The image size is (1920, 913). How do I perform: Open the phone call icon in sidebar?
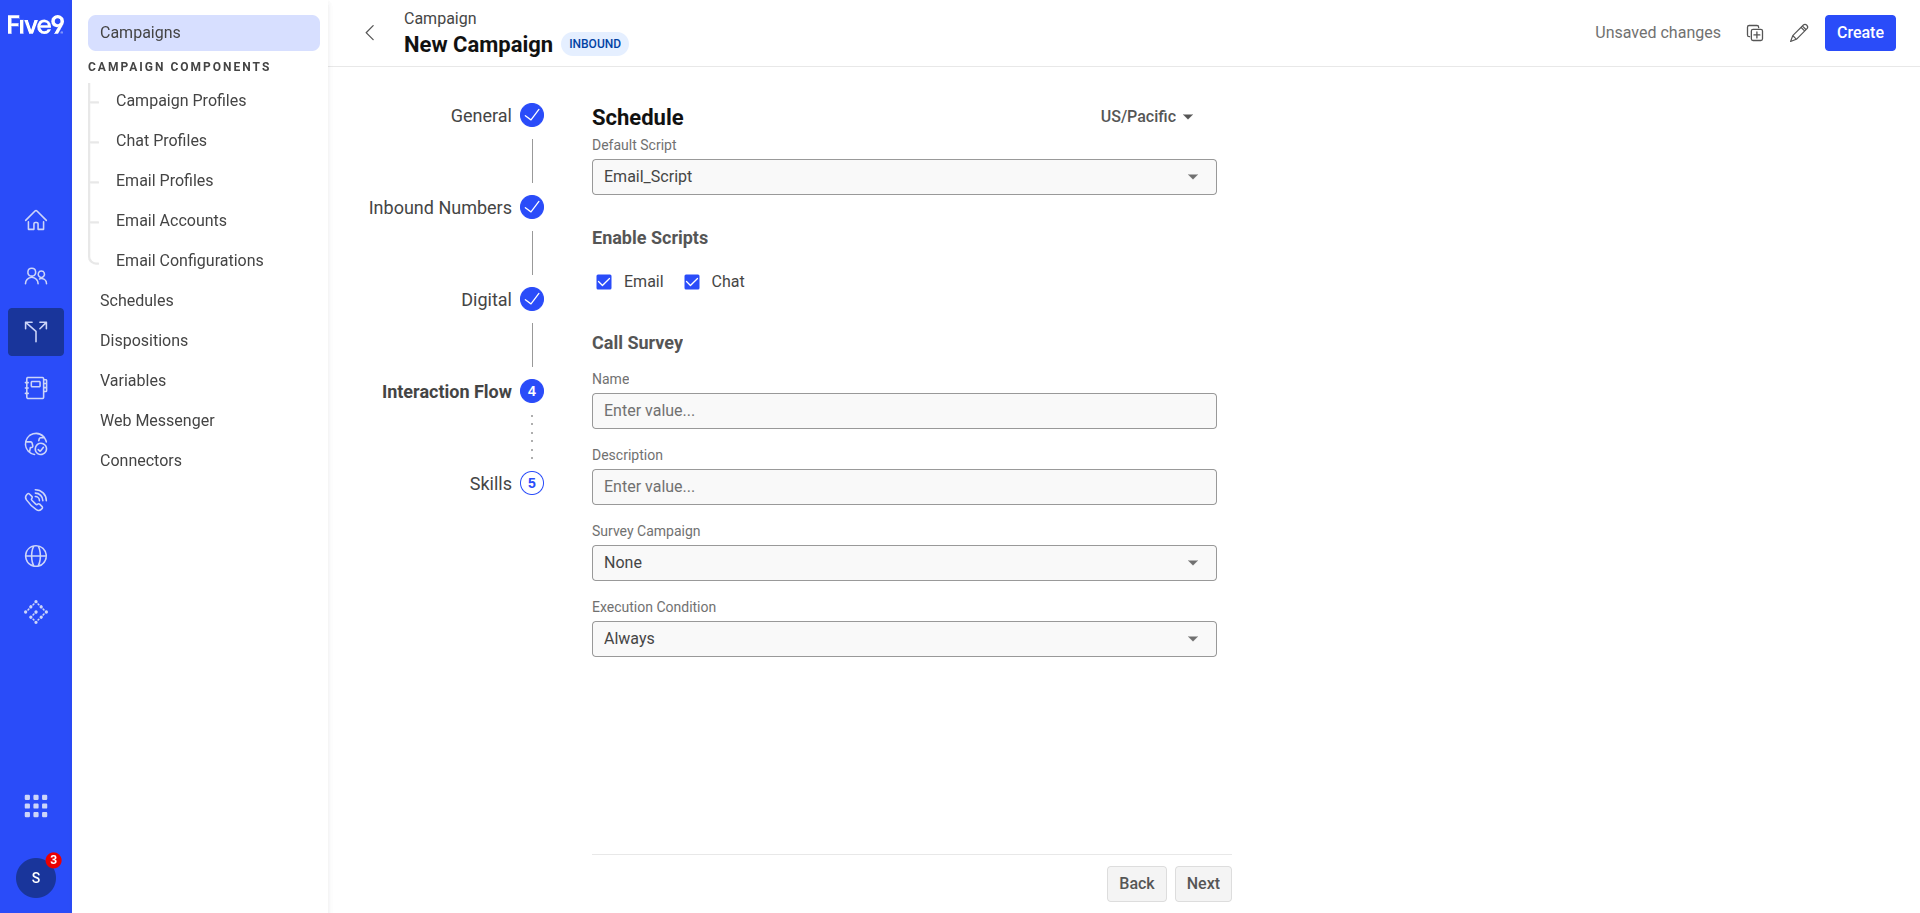[36, 500]
